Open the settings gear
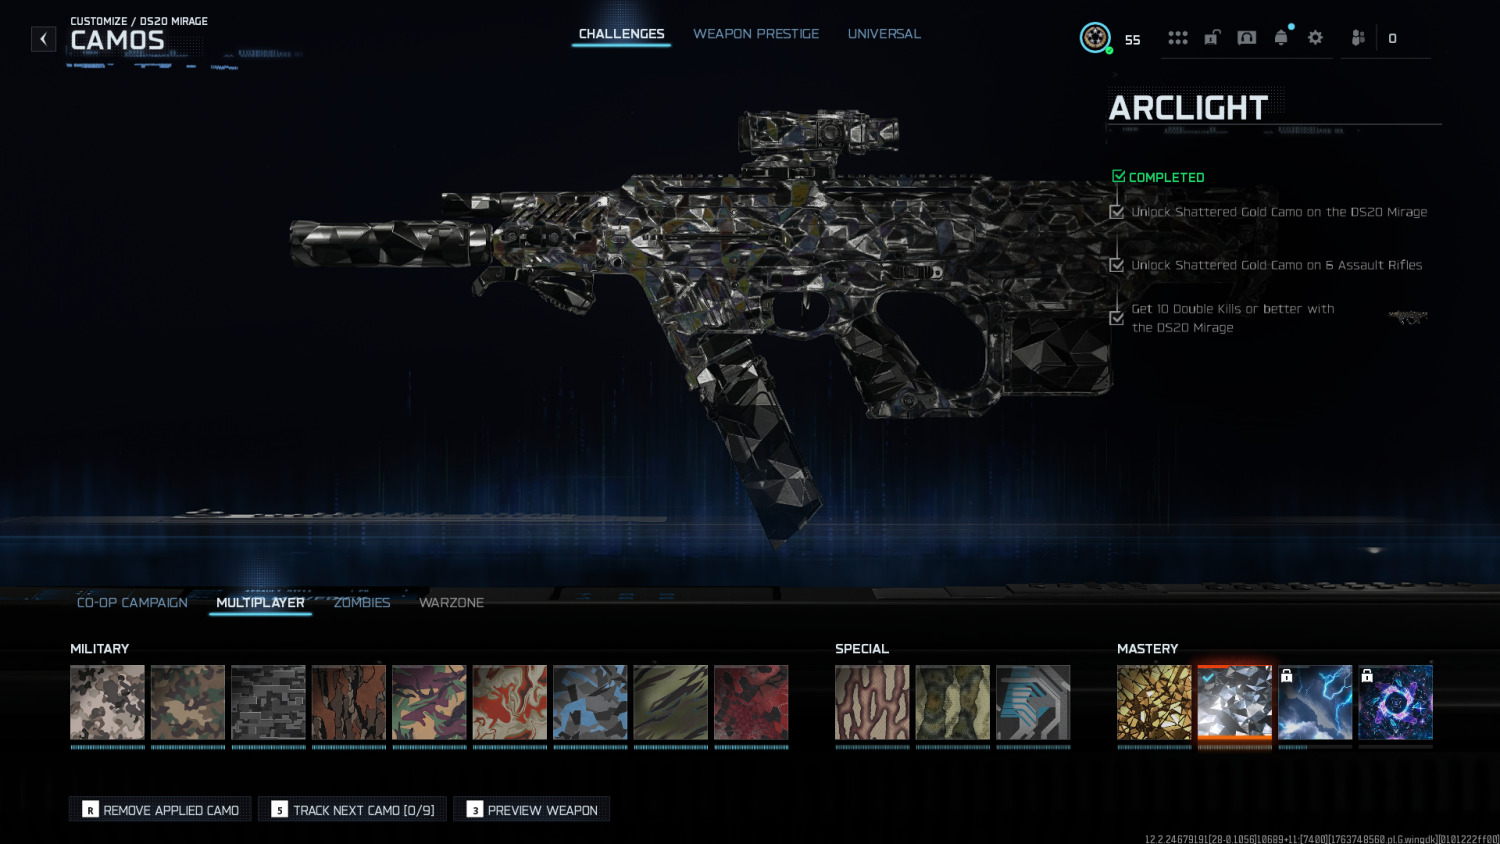The image size is (1500, 844). (1315, 38)
